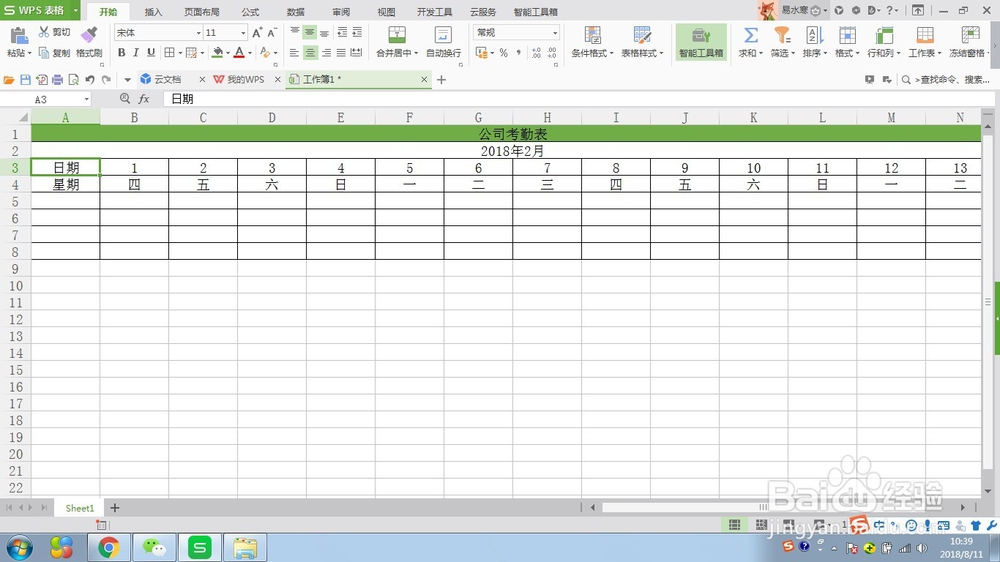Image resolution: width=1000 pixels, height=562 pixels.
Task: Click the Filter (筛选) funnel icon
Action: 782,35
